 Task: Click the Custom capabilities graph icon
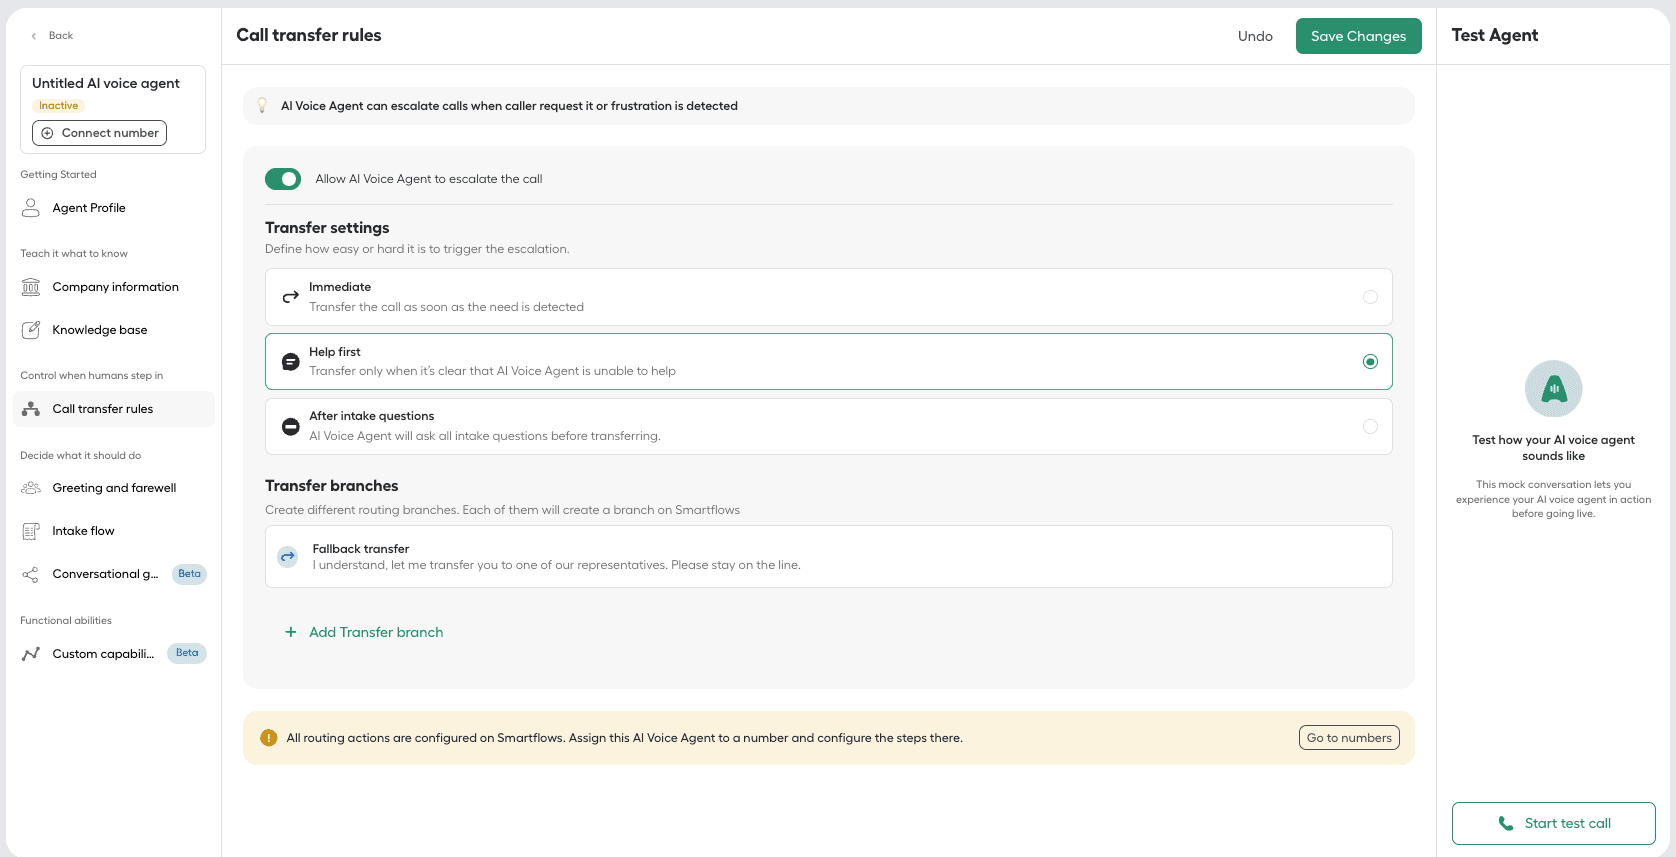31,654
